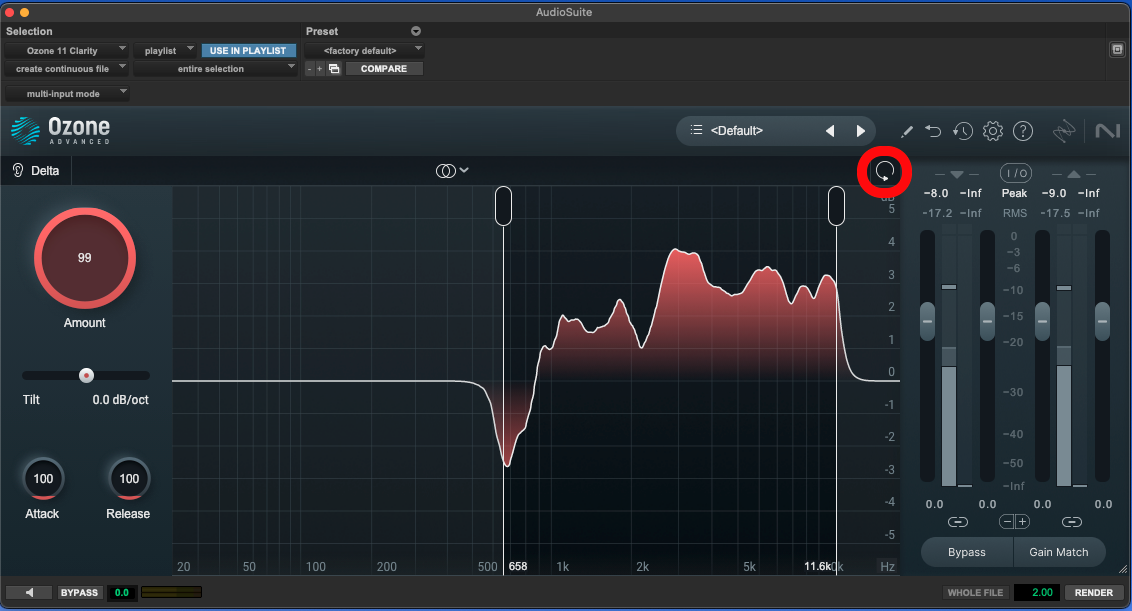This screenshot has height=611, width=1132.
Task: Click the minus preset button
Action: (x=310, y=69)
